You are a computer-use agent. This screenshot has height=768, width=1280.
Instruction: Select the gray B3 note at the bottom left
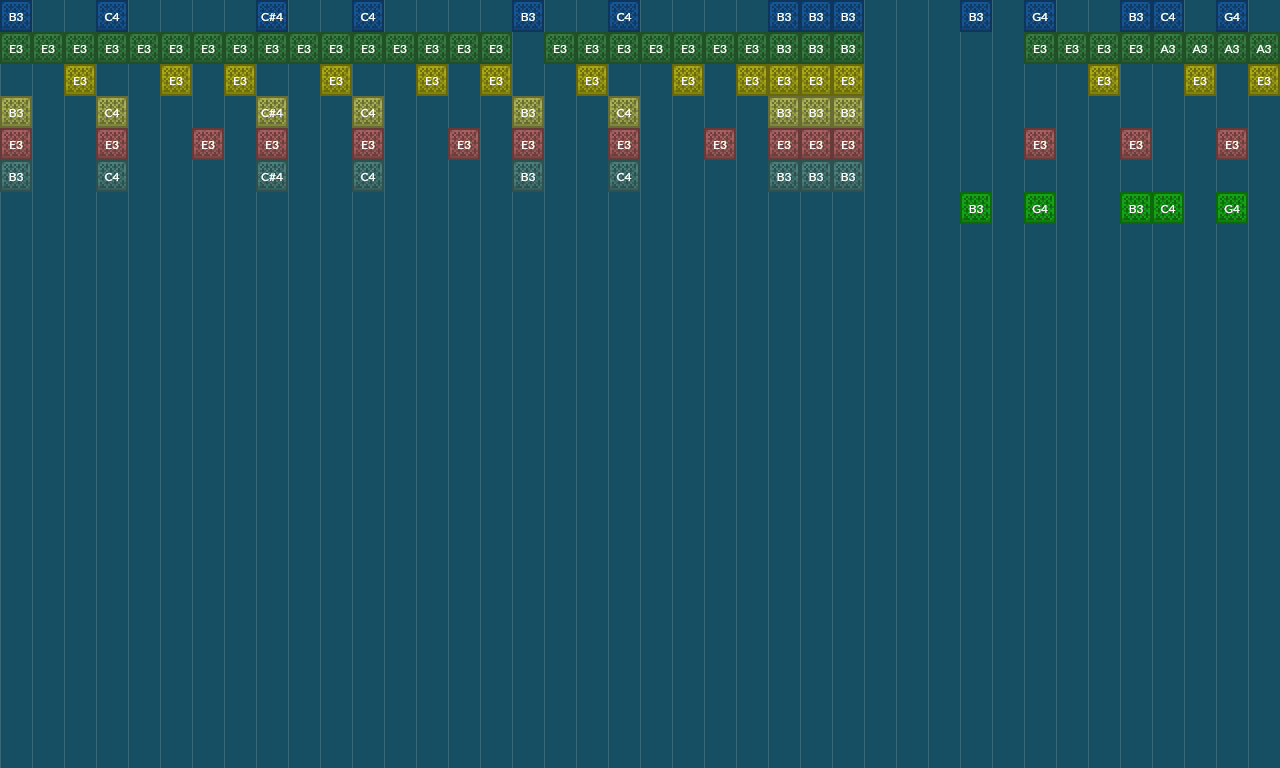point(15,176)
